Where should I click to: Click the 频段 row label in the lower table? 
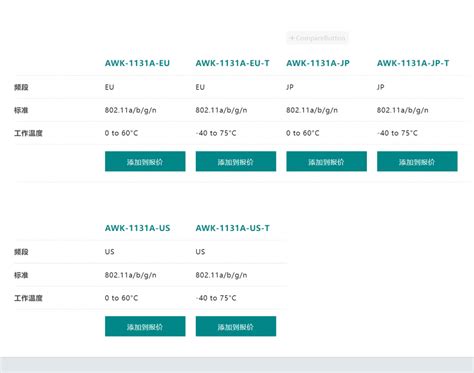point(21,252)
